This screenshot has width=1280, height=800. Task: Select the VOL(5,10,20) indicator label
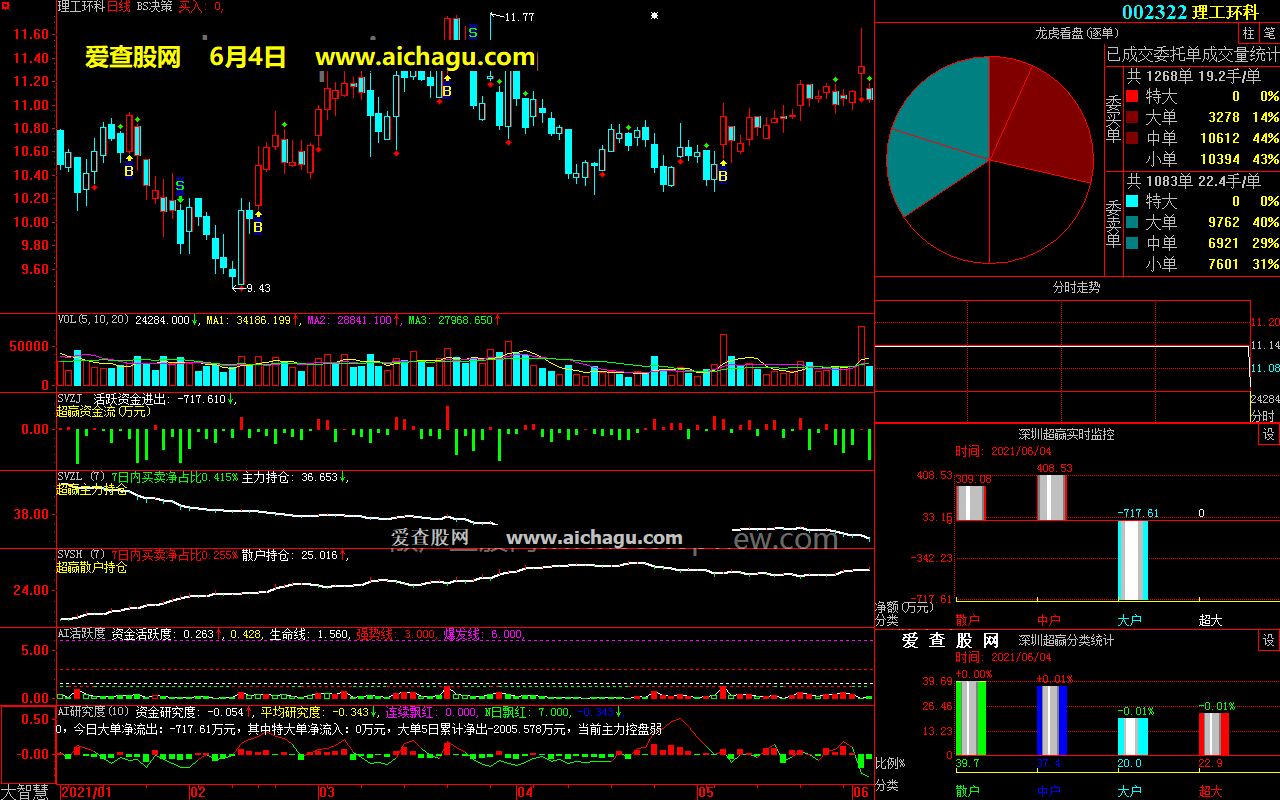click(94, 320)
